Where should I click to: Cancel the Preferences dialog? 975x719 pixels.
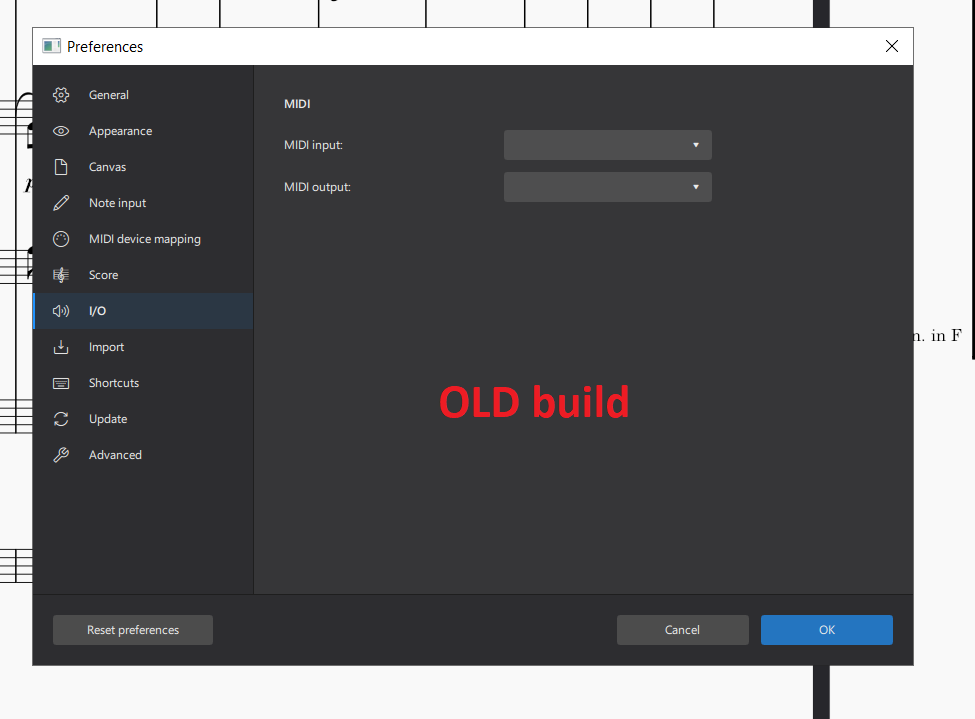coord(683,630)
